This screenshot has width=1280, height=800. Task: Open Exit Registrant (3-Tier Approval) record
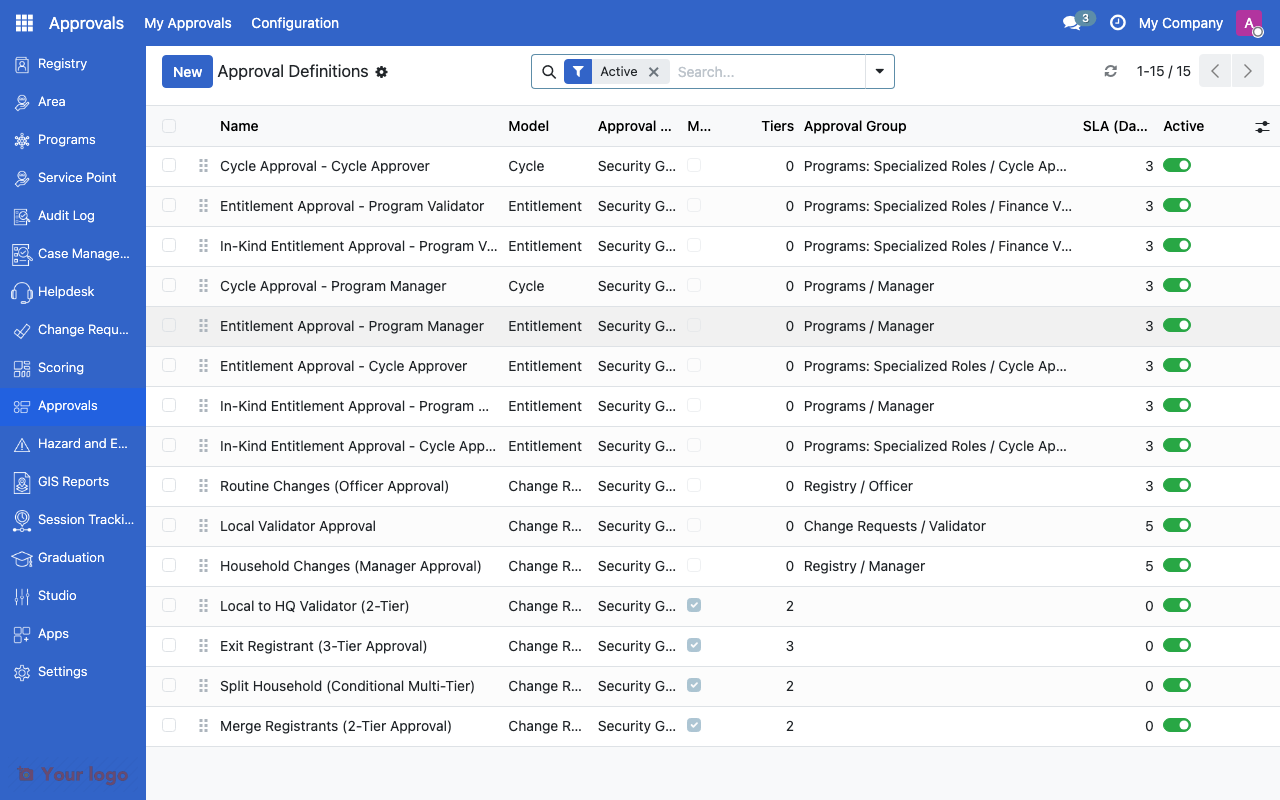coord(323,646)
